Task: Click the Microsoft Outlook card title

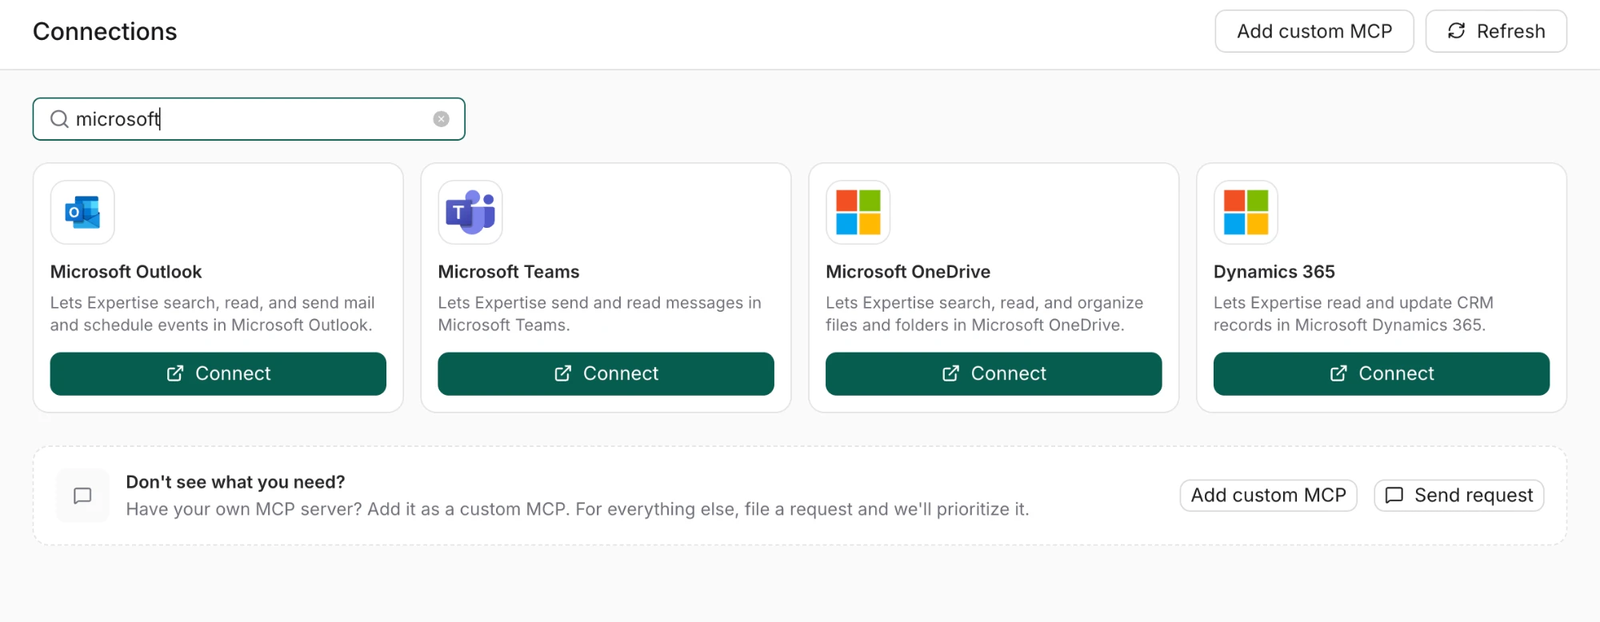Action: (x=126, y=272)
